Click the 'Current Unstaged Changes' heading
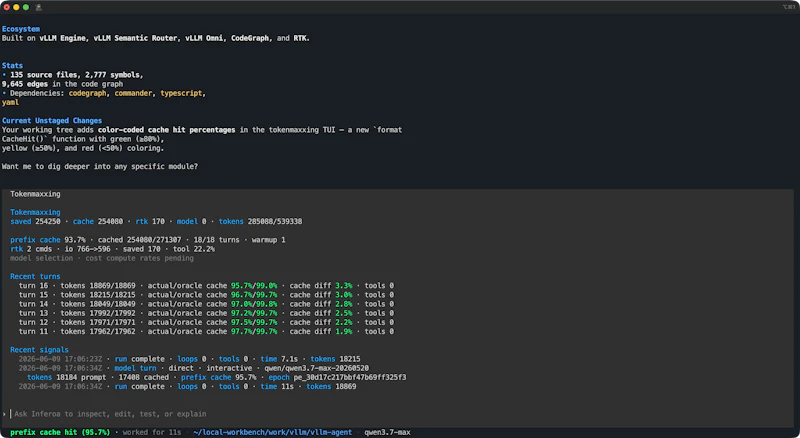800x438 pixels. (x=52, y=120)
